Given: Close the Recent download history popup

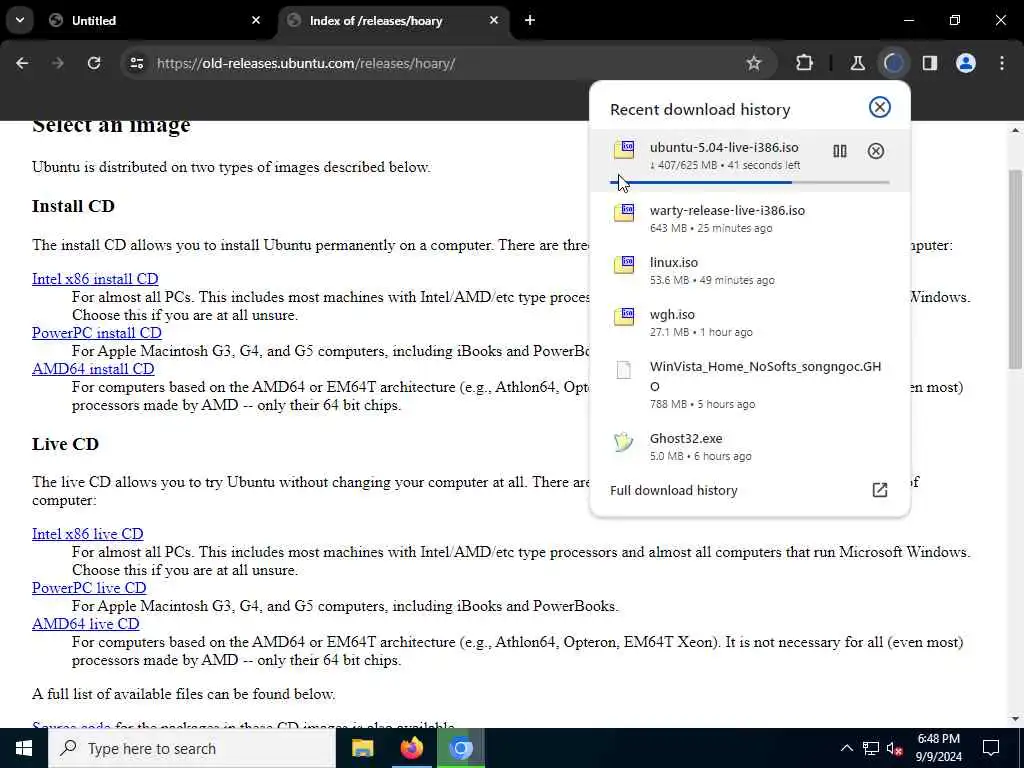Looking at the screenshot, I should [x=879, y=107].
